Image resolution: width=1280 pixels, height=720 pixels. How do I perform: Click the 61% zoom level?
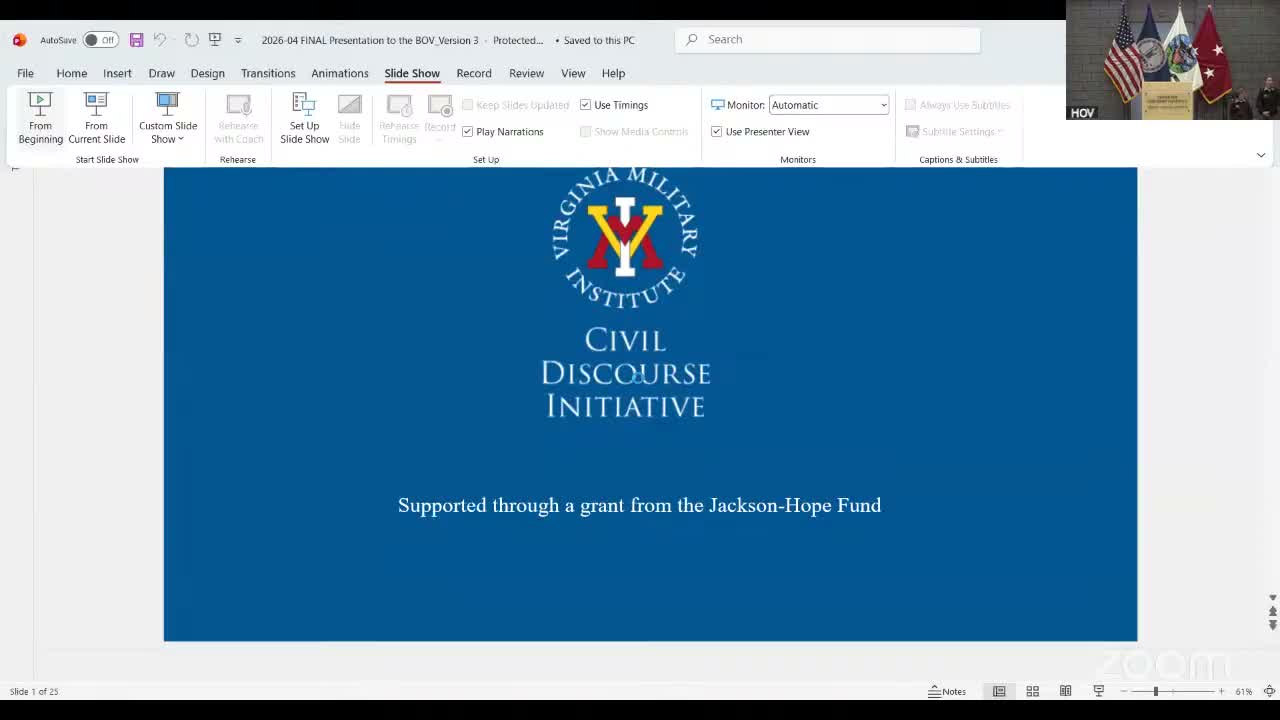coord(1244,692)
